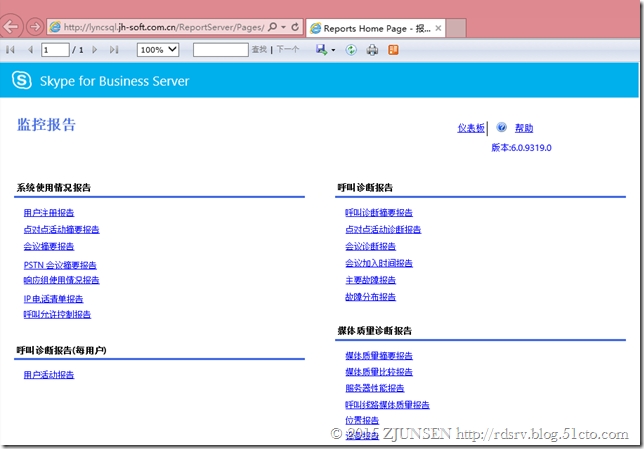The height and width of the screenshot is (449, 644).
Task: Open the 仪表板 dashboard link
Action: 471,128
